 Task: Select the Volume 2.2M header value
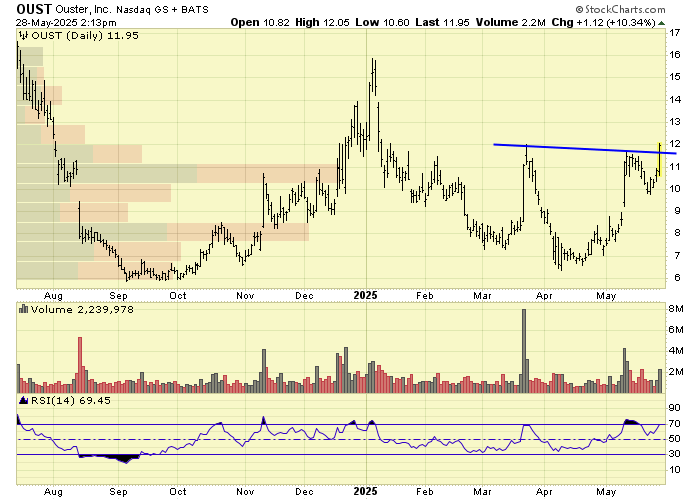510,22
